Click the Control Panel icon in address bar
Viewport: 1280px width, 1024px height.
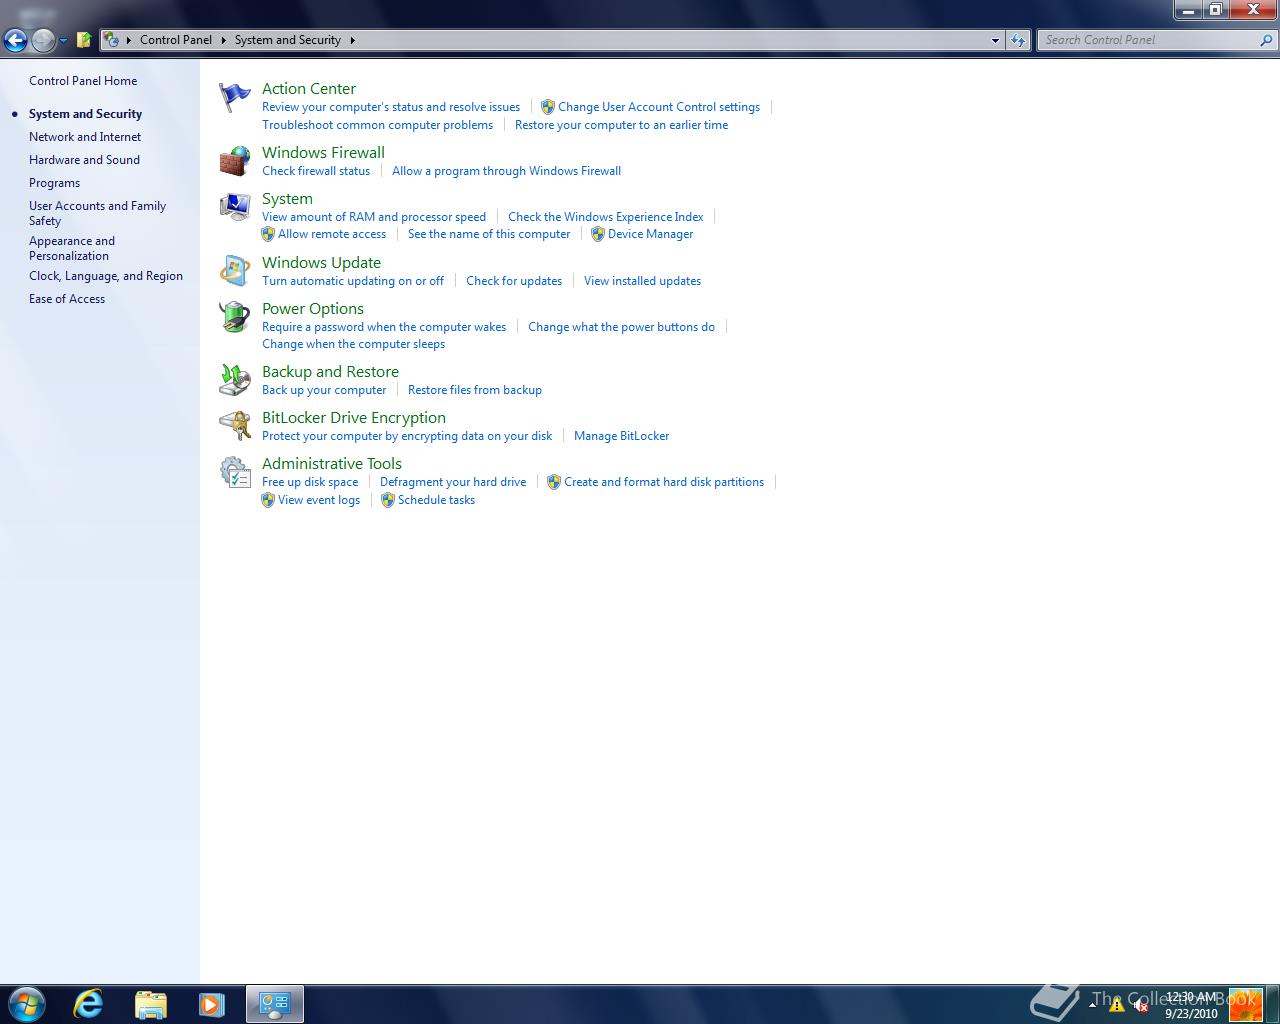tap(112, 40)
